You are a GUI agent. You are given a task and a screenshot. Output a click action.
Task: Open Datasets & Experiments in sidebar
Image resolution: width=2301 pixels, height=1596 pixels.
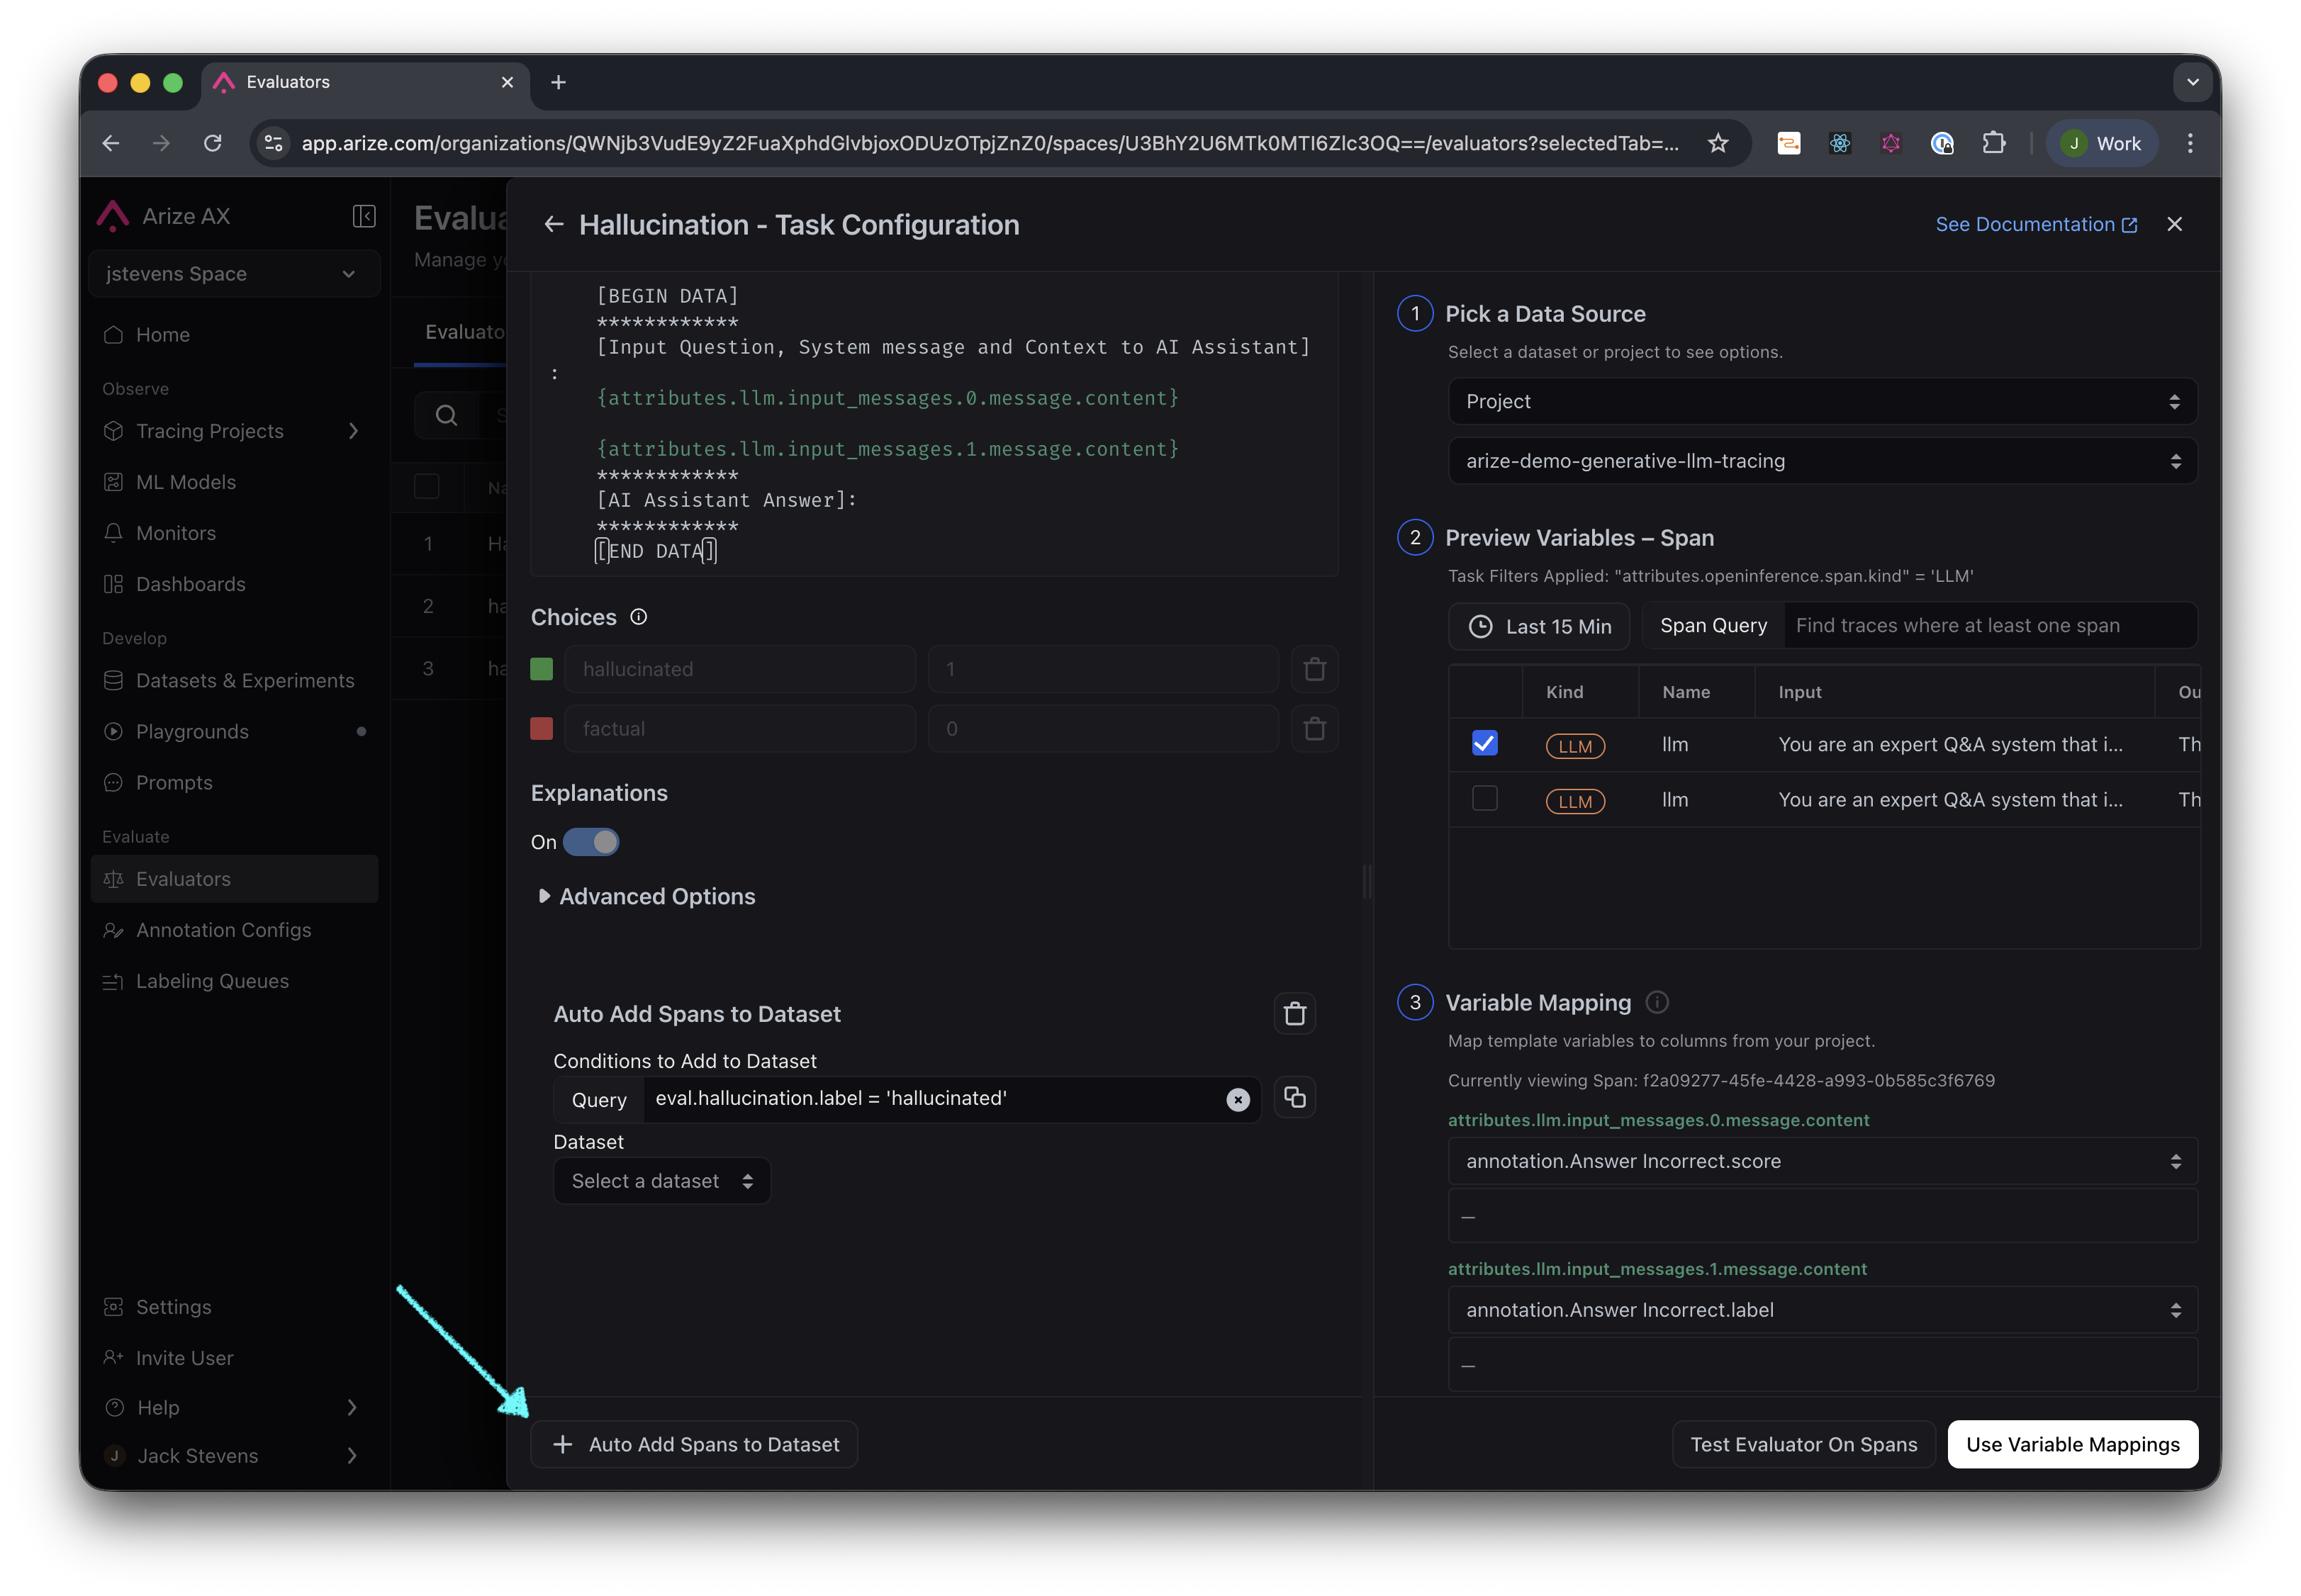pyautogui.click(x=244, y=681)
